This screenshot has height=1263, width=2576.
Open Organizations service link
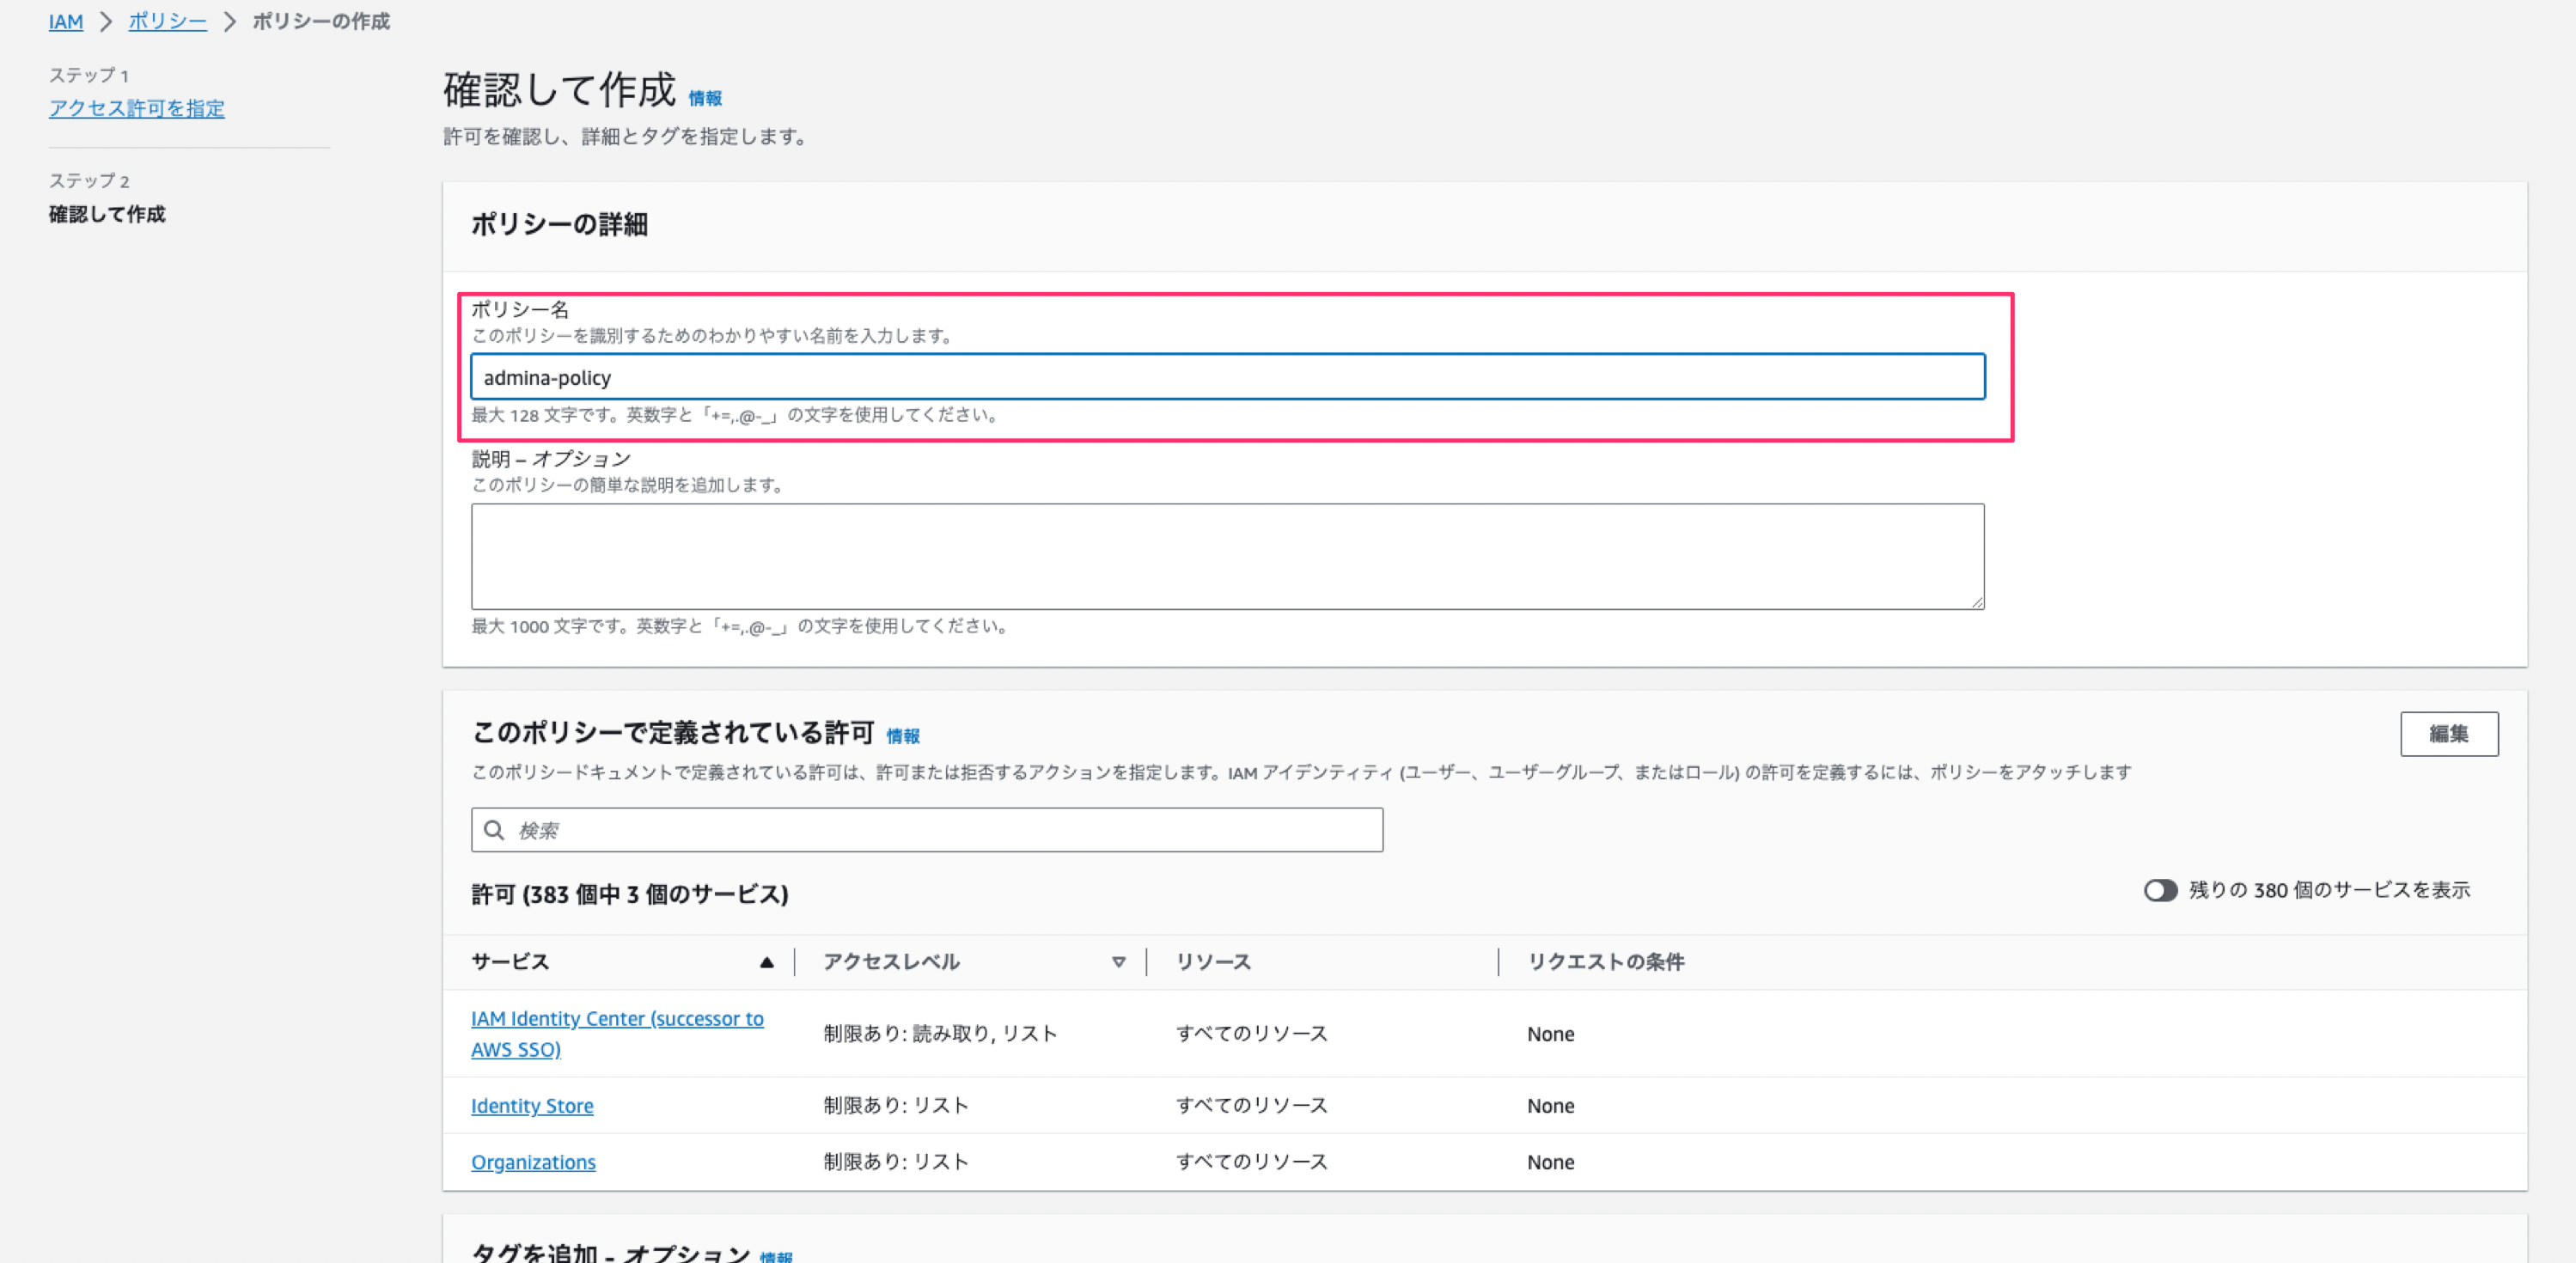pos(533,1162)
